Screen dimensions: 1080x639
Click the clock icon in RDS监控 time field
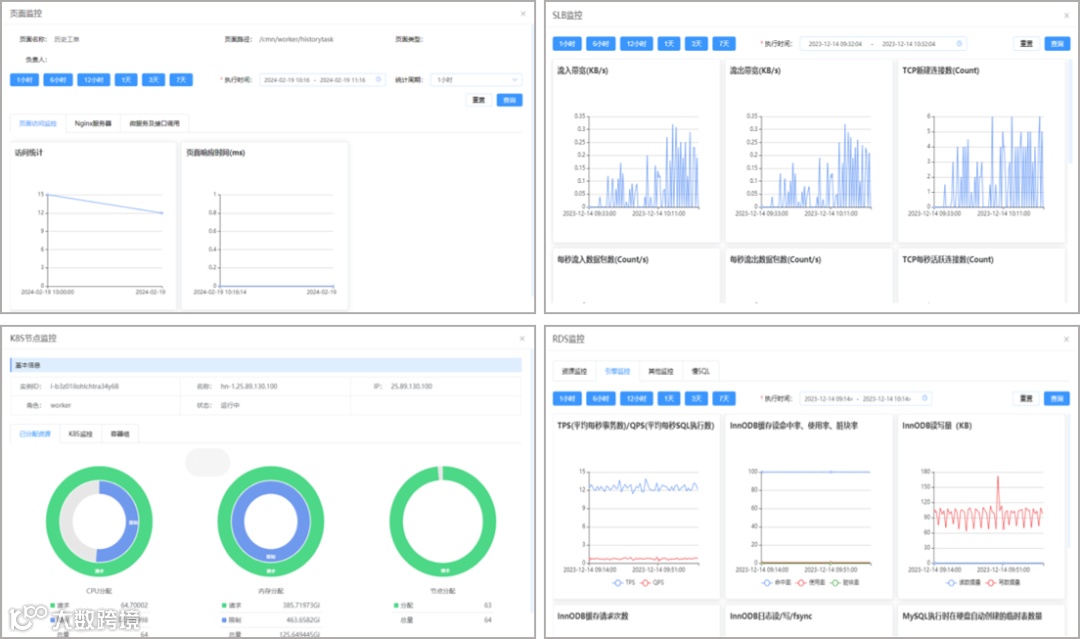925,398
